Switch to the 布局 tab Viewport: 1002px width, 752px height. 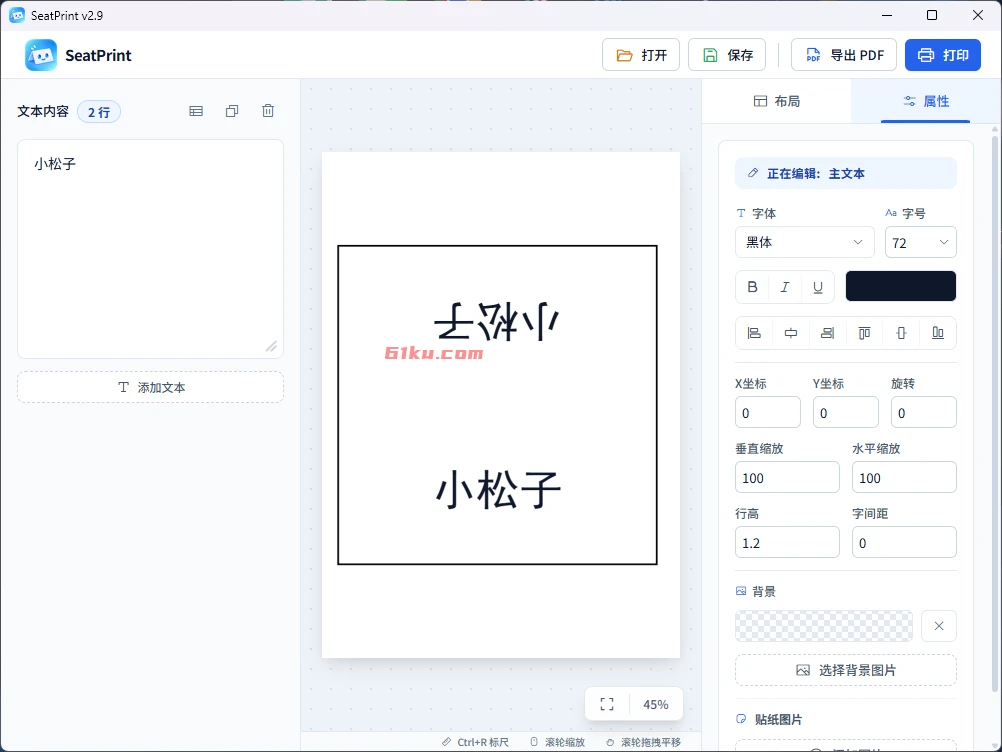(x=776, y=101)
